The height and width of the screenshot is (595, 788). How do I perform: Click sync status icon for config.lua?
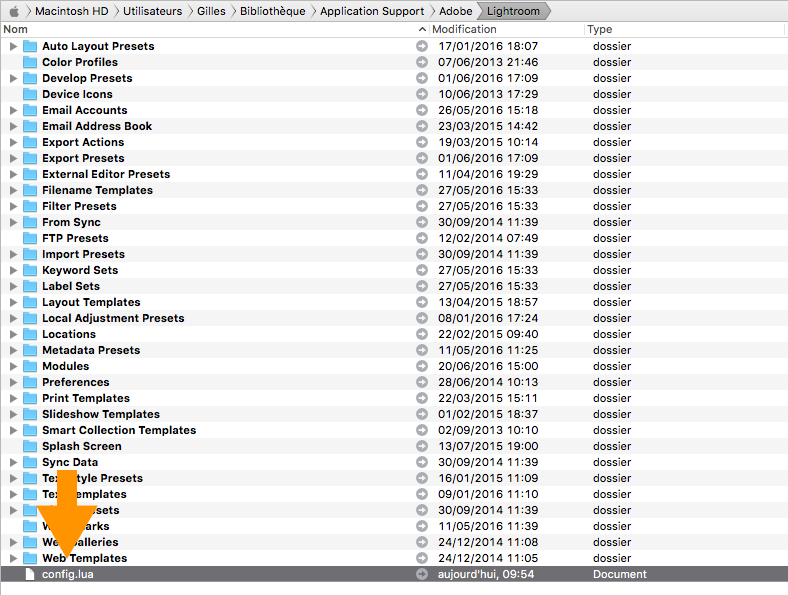[422, 574]
